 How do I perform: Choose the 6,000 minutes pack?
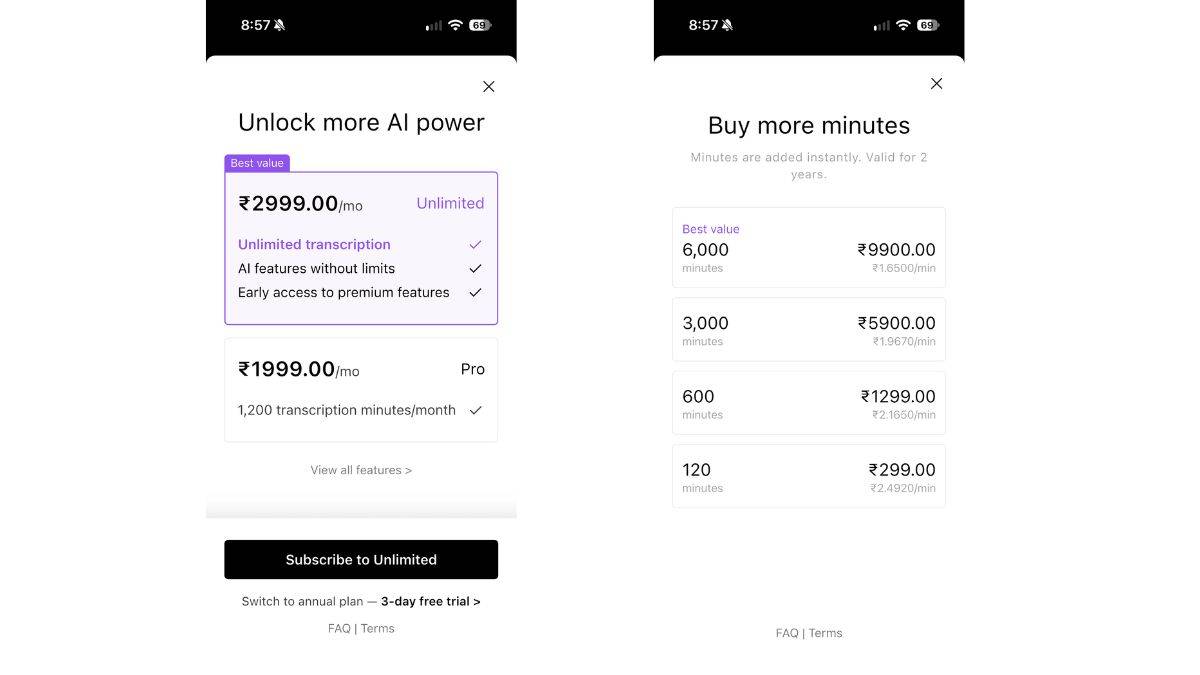tap(809, 248)
